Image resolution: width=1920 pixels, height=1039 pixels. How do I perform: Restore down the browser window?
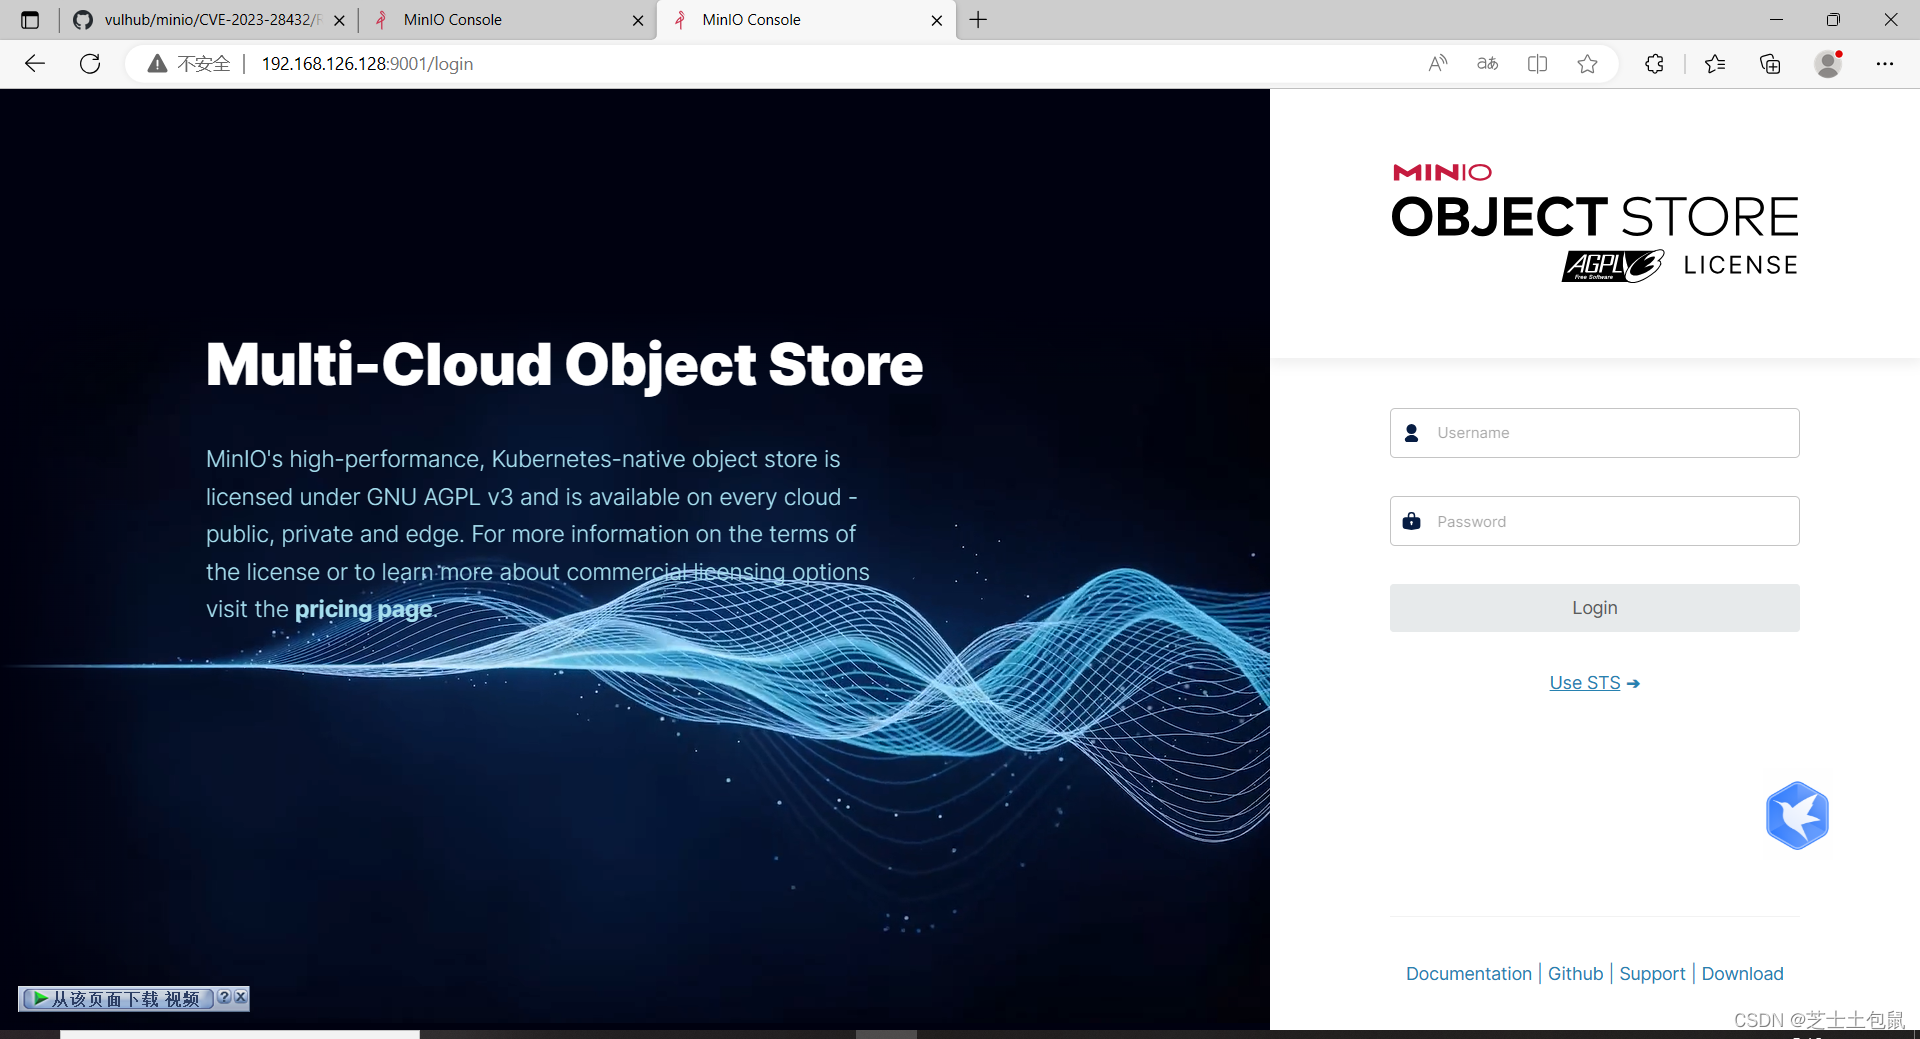pyautogui.click(x=1833, y=20)
